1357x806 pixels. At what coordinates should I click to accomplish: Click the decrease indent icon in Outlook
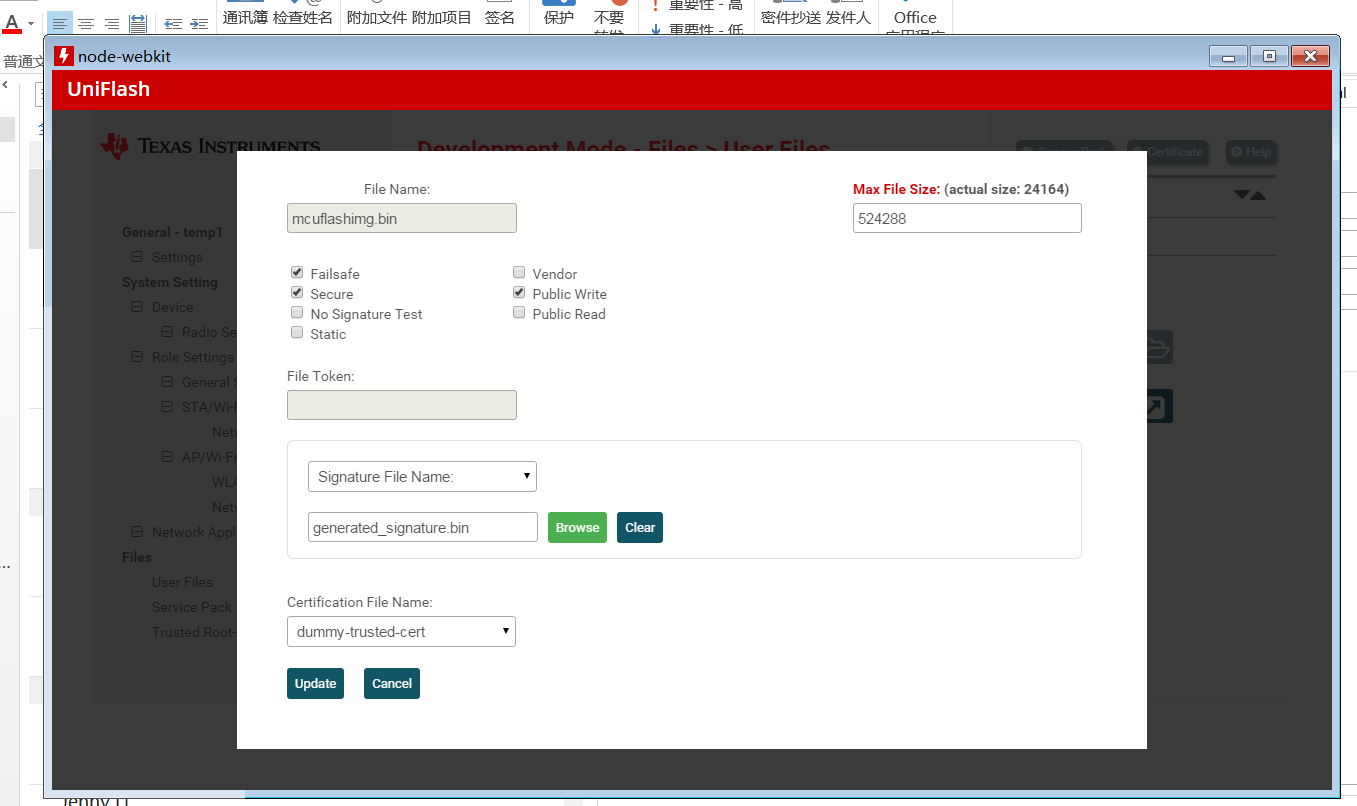173,23
